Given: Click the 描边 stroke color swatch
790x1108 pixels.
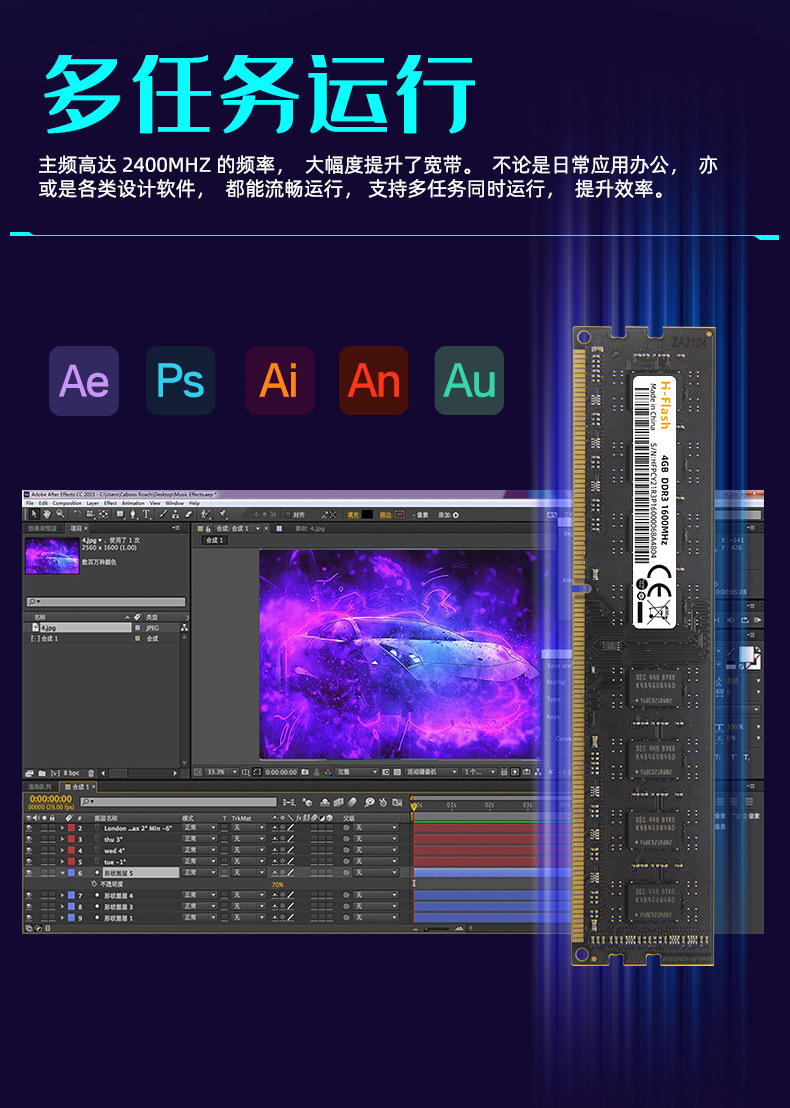Looking at the screenshot, I should click(399, 514).
